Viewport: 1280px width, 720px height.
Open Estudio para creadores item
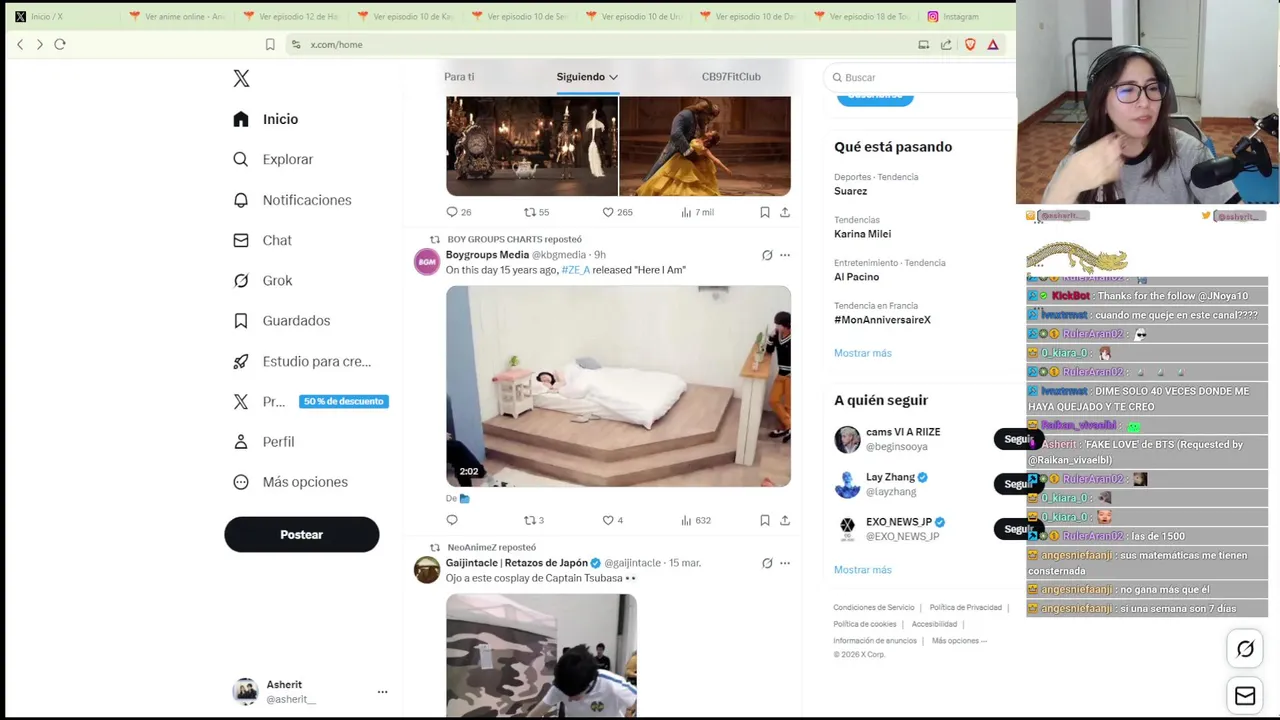(x=302, y=361)
